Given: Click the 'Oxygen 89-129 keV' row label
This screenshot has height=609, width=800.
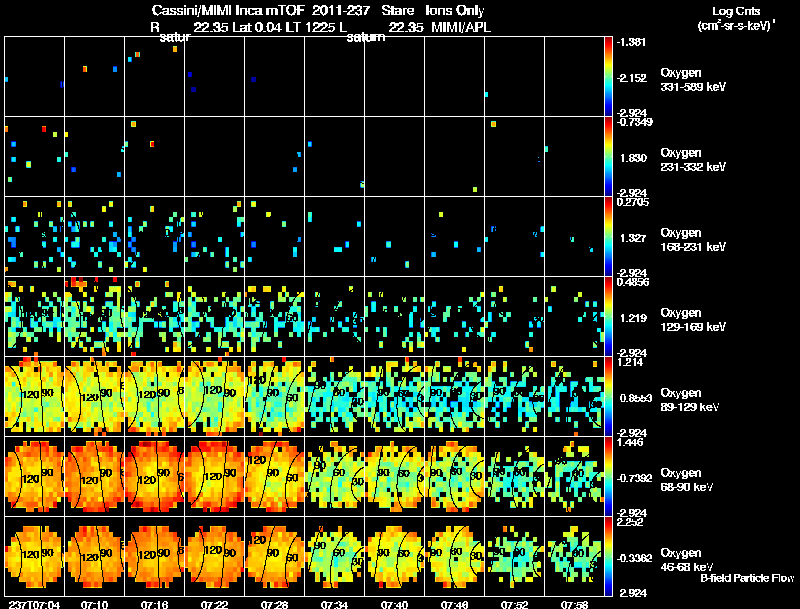Looking at the screenshot, I should click(690, 400).
